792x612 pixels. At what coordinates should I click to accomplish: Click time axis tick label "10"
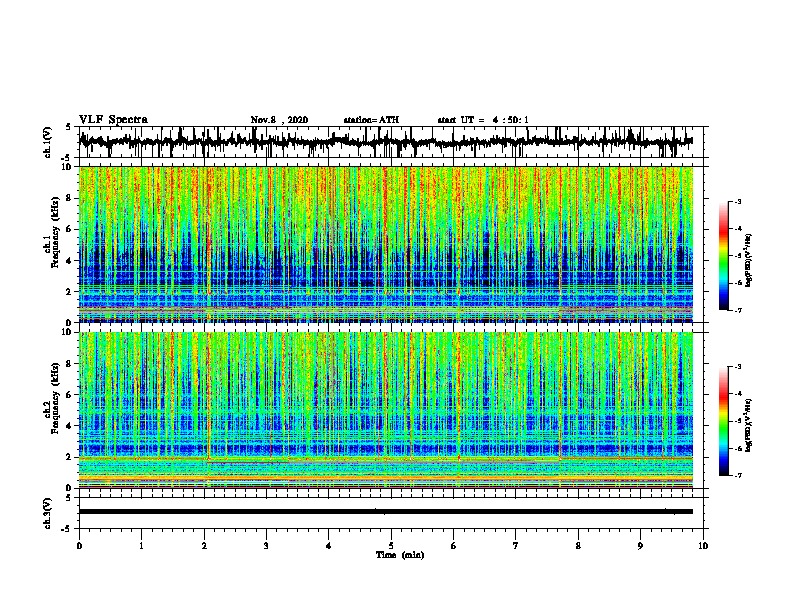[x=703, y=546]
